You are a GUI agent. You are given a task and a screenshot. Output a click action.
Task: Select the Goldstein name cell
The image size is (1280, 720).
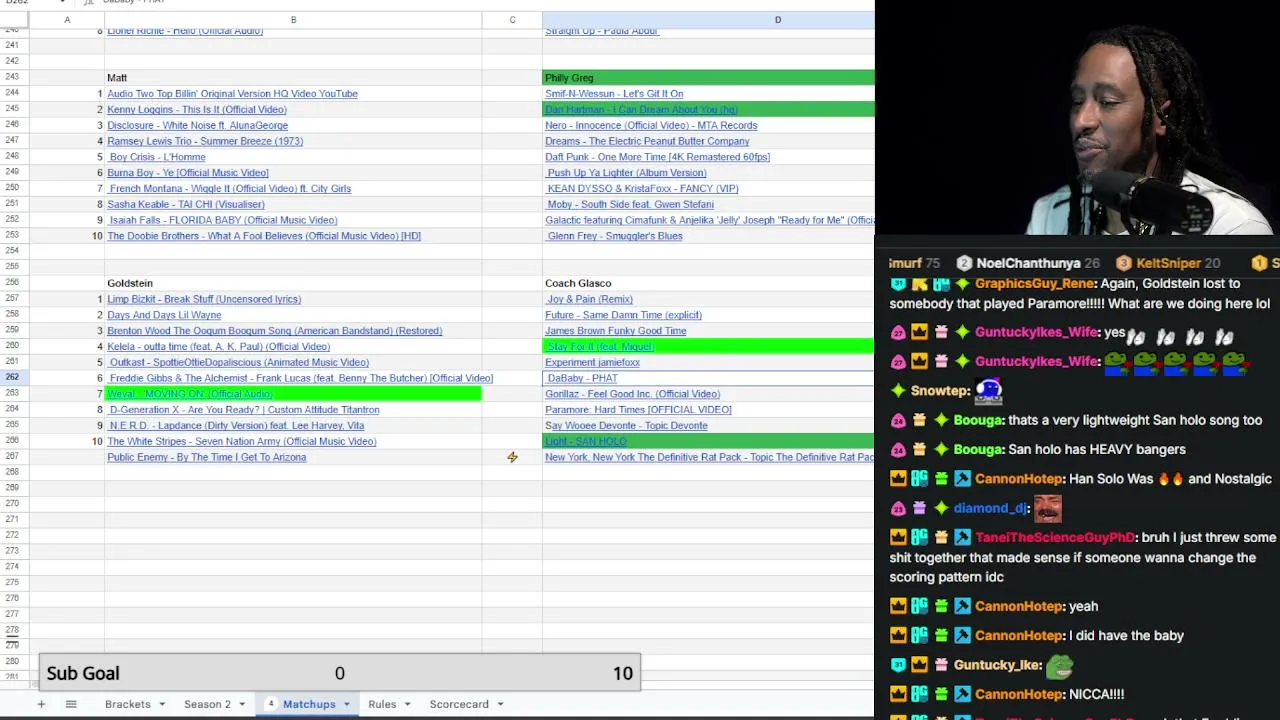coord(293,283)
